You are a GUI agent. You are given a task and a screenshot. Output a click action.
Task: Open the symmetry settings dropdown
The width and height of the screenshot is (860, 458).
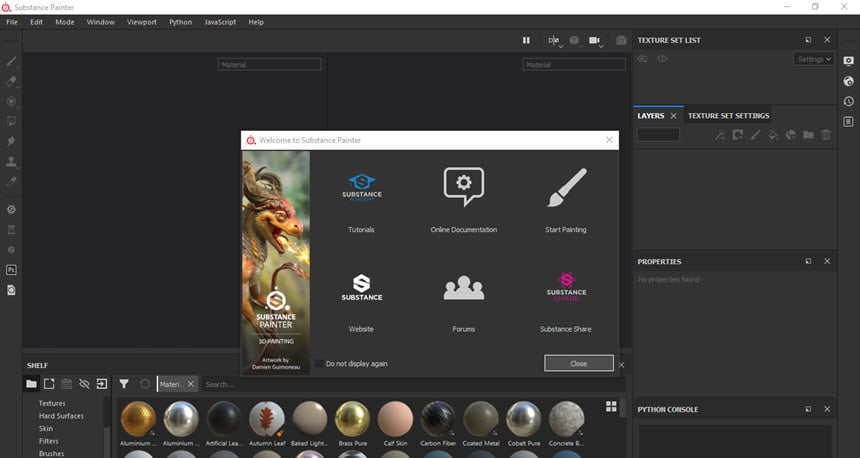(x=554, y=41)
